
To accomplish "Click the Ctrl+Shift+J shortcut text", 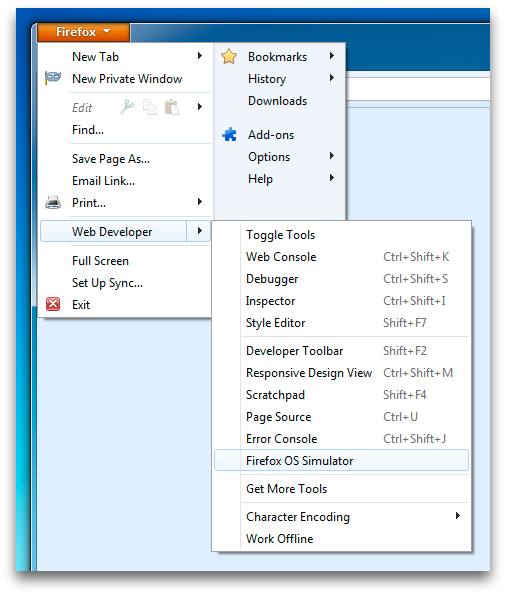I will click(x=415, y=439).
